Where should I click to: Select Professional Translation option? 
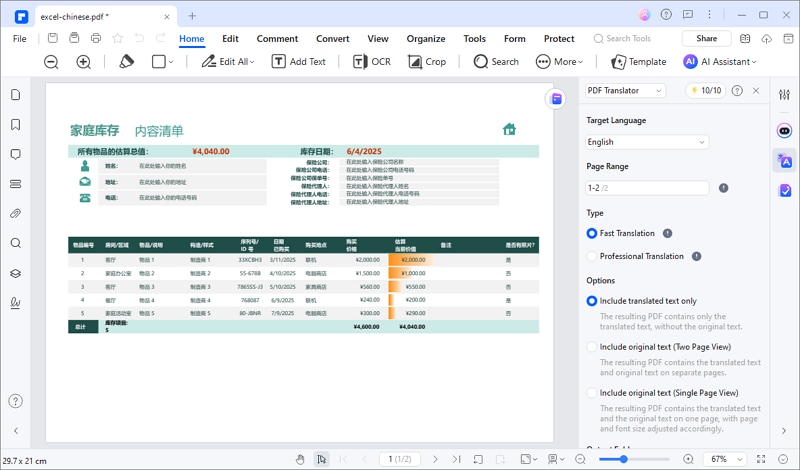(x=591, y=256)
